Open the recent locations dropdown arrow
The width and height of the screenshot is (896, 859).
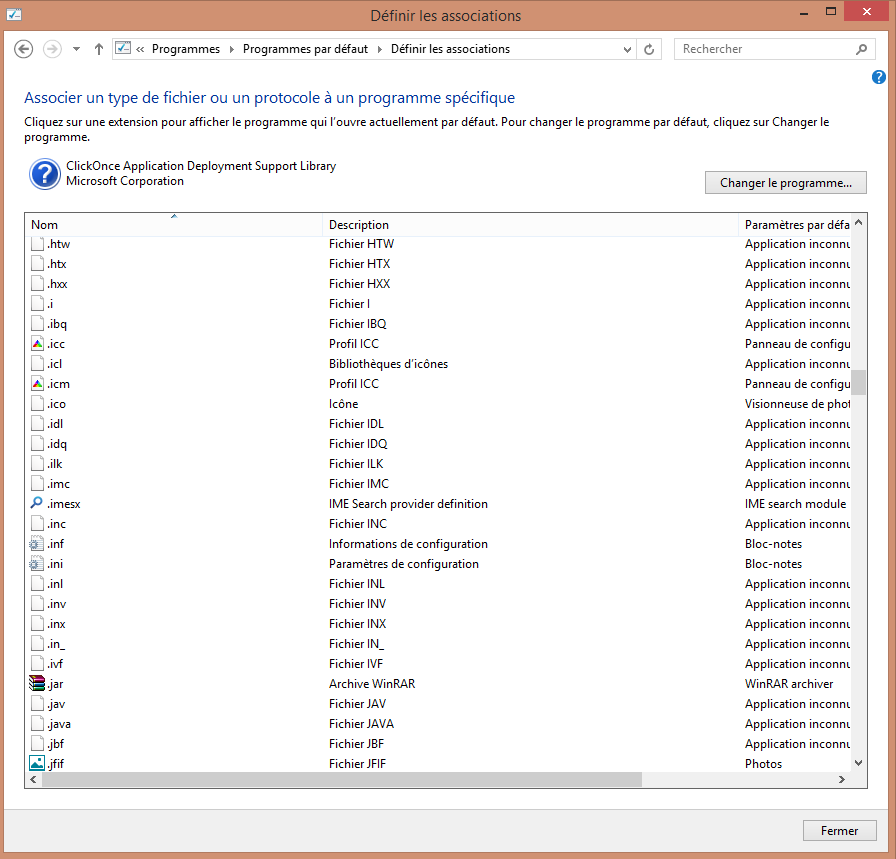click(77, 49)
